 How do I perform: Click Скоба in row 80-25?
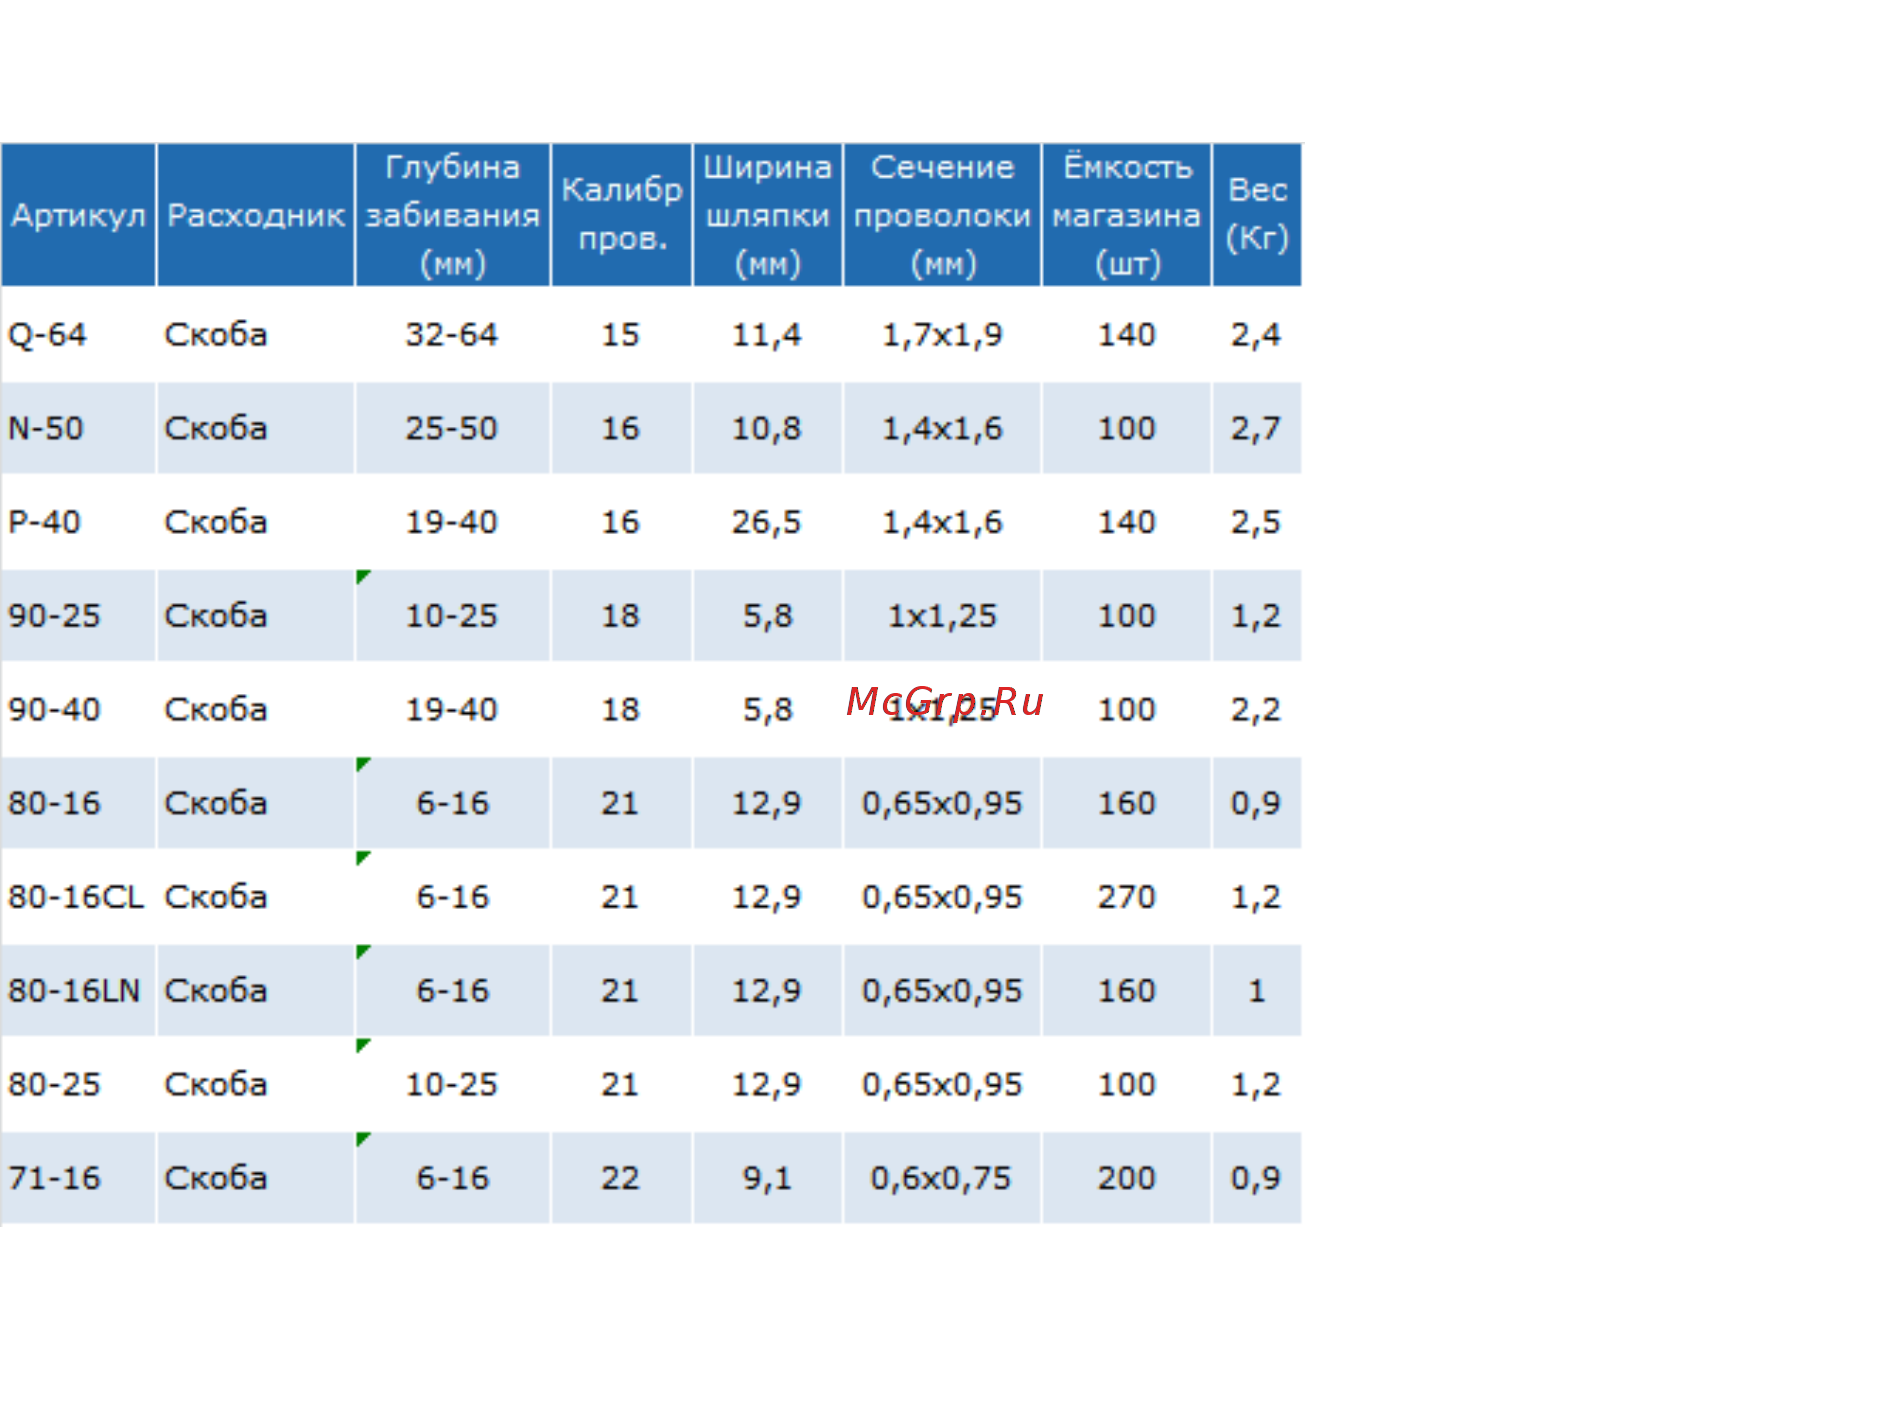click(x=216, y=1084)
